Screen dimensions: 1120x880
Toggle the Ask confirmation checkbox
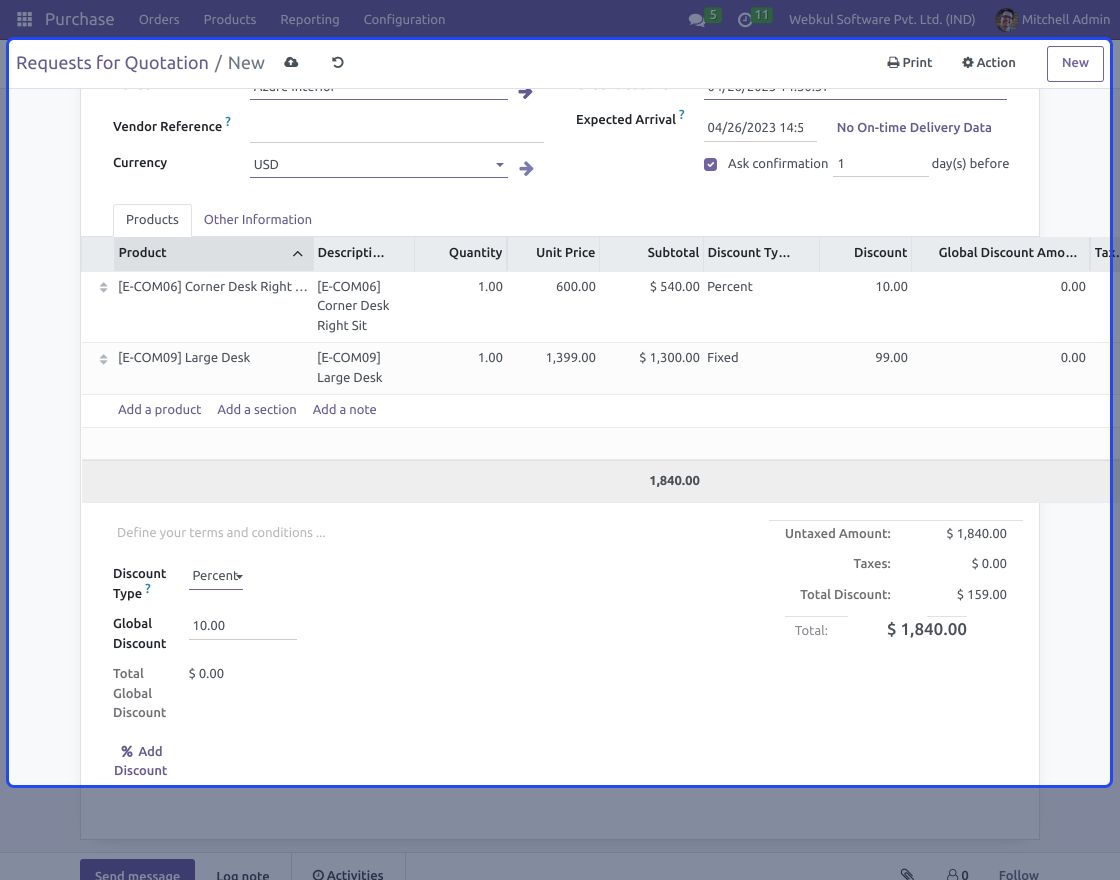[x=710, y=164]
